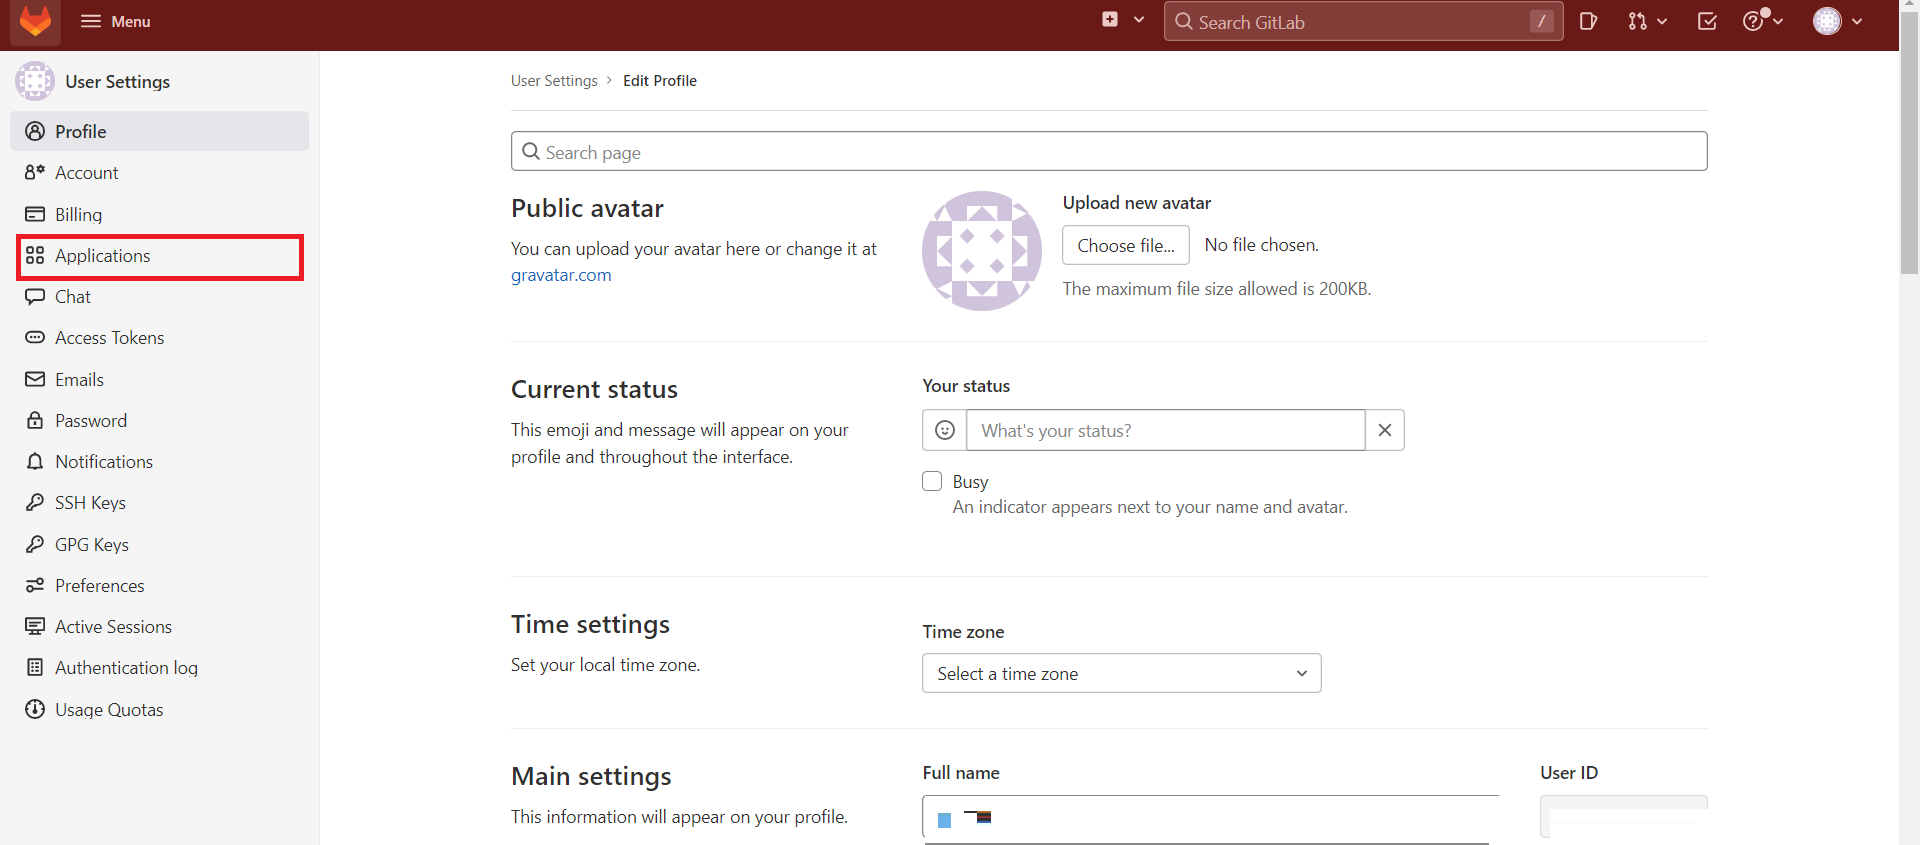1920x845 pixels.
Task: Expand the Select a time zone dropdown
Action: pyautogui.click(x=1121, y=673)
